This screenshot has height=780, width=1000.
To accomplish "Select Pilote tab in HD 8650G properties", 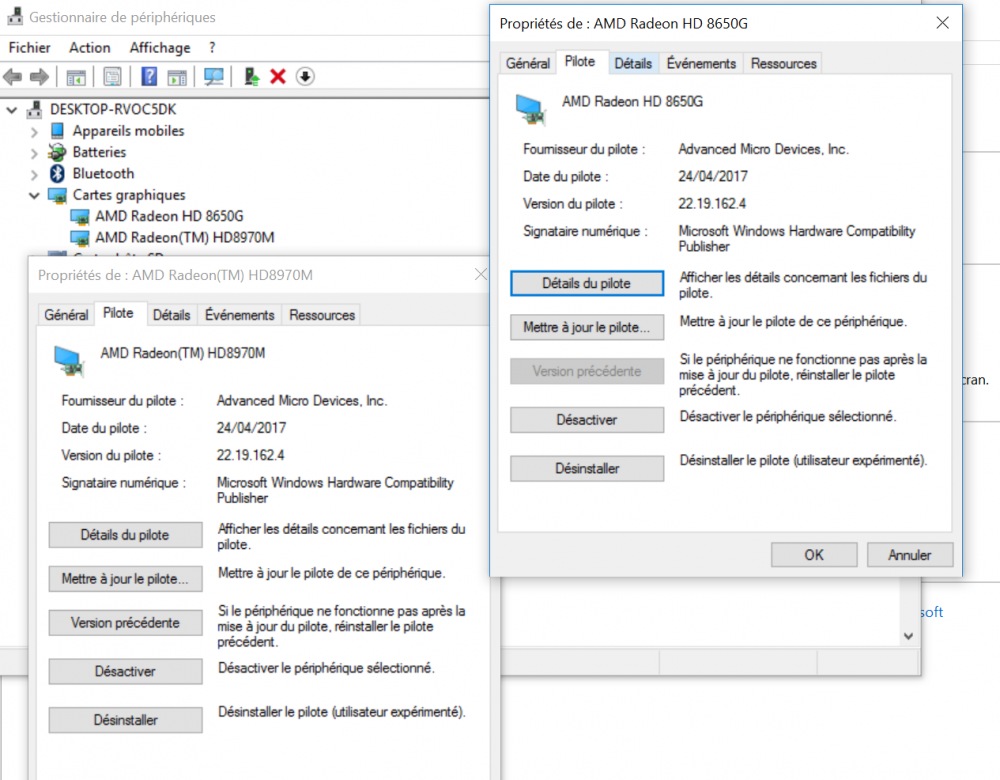I will pos(580,61).
